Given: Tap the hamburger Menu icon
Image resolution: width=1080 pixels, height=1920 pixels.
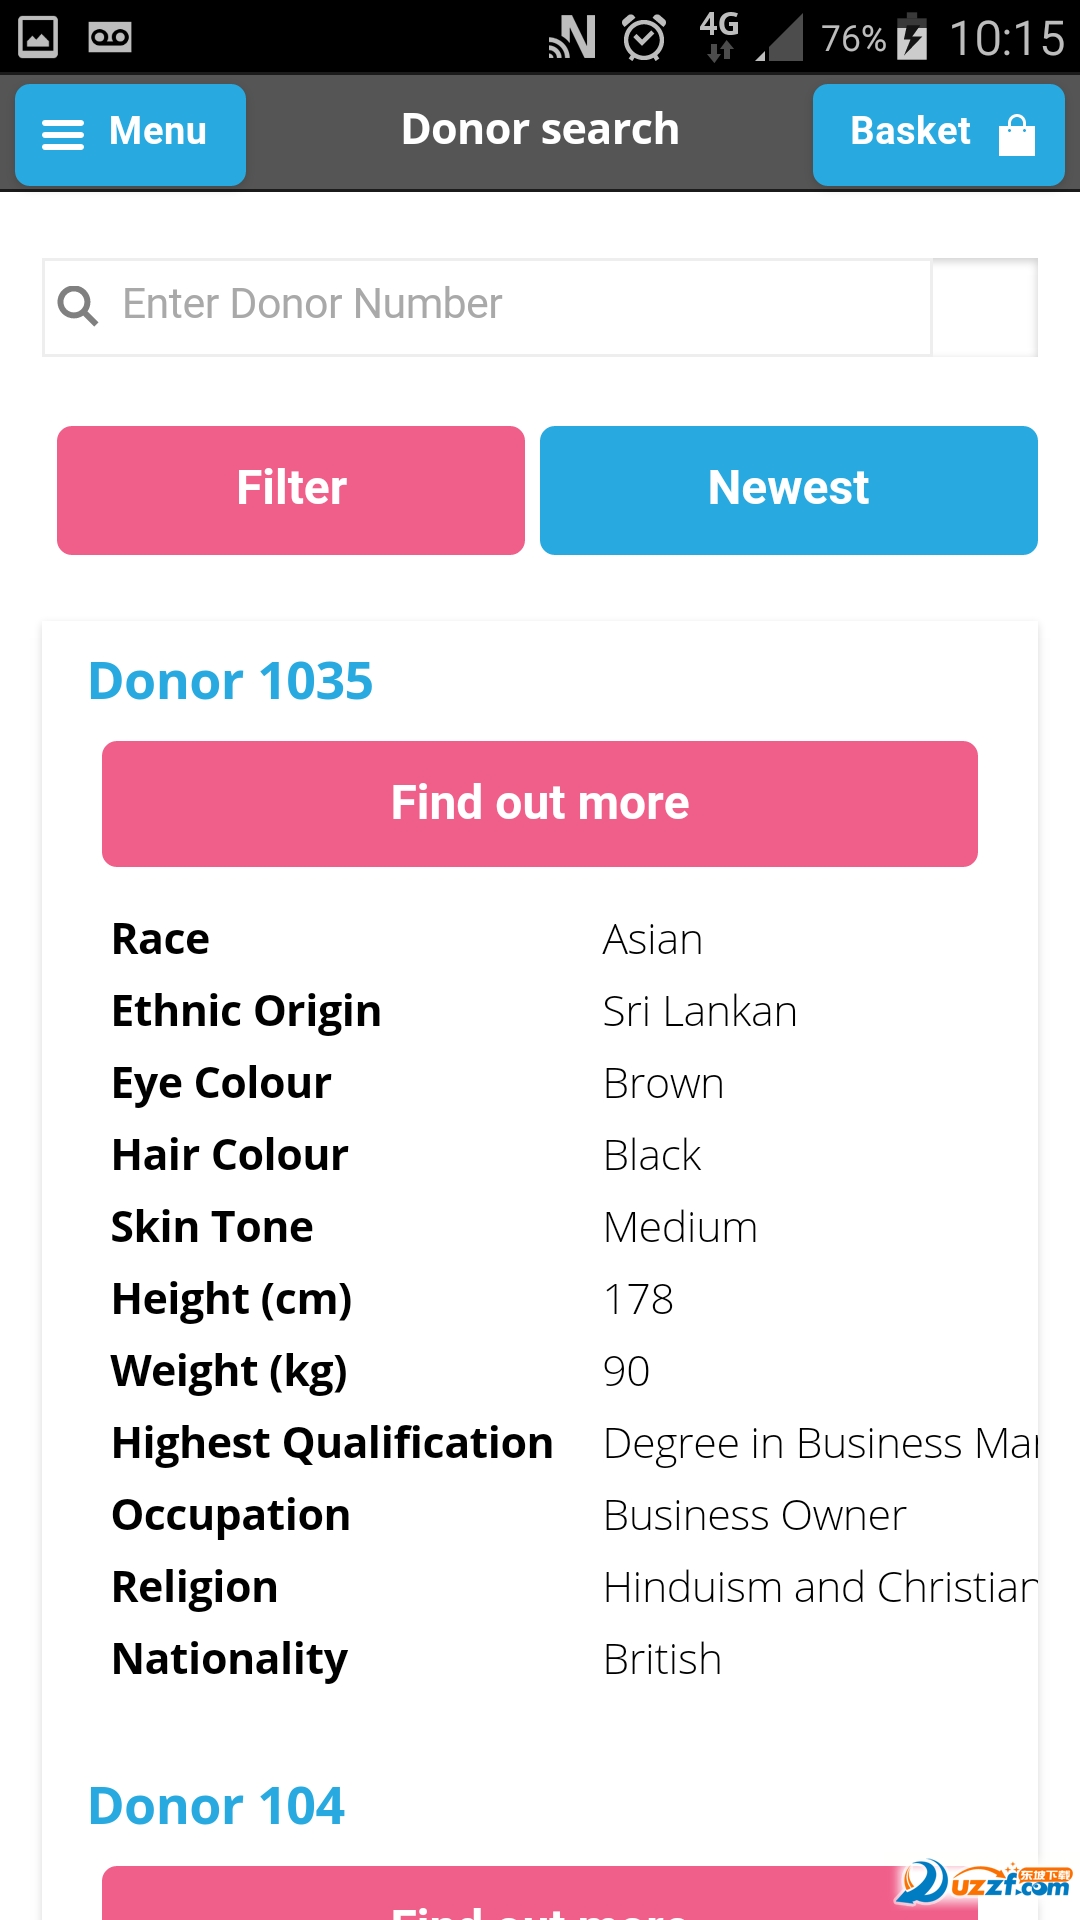Looking at the screenshot, I should (x=63, y=134).
